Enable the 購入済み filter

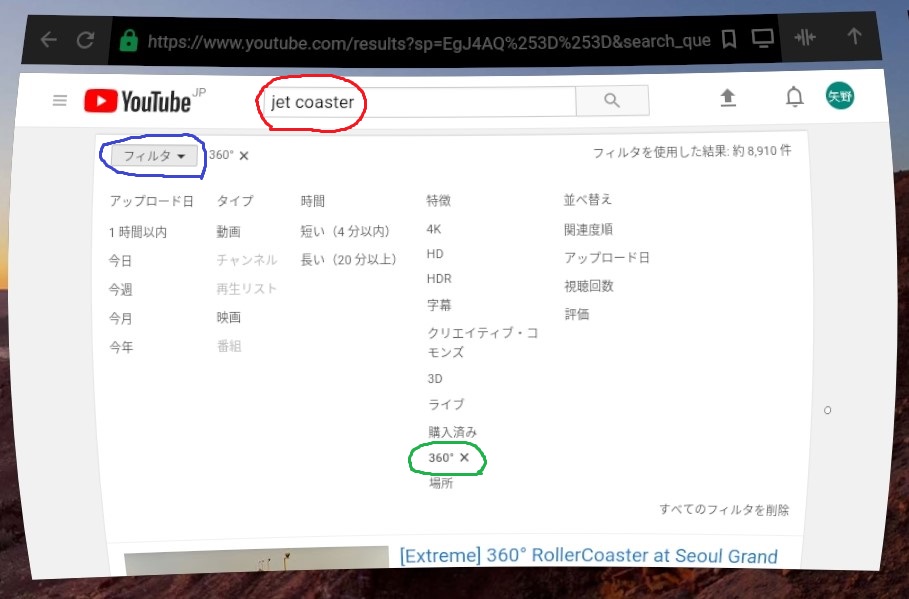tap(452, 432)
